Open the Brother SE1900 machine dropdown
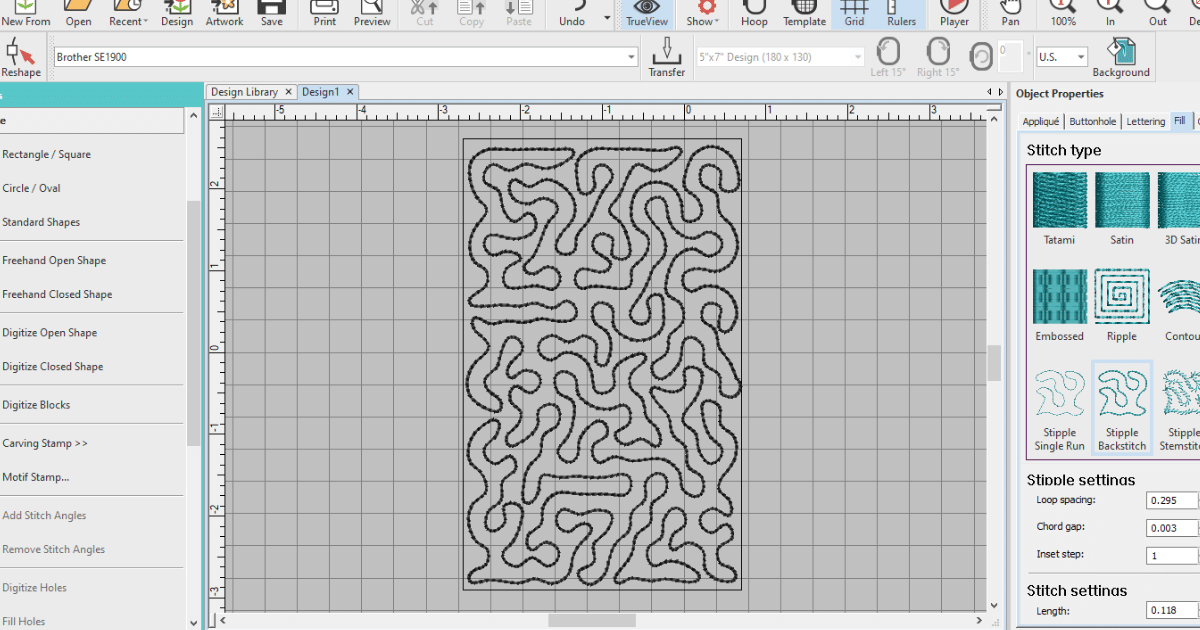The image size is (1200, 630). click(x=631, y=57)
